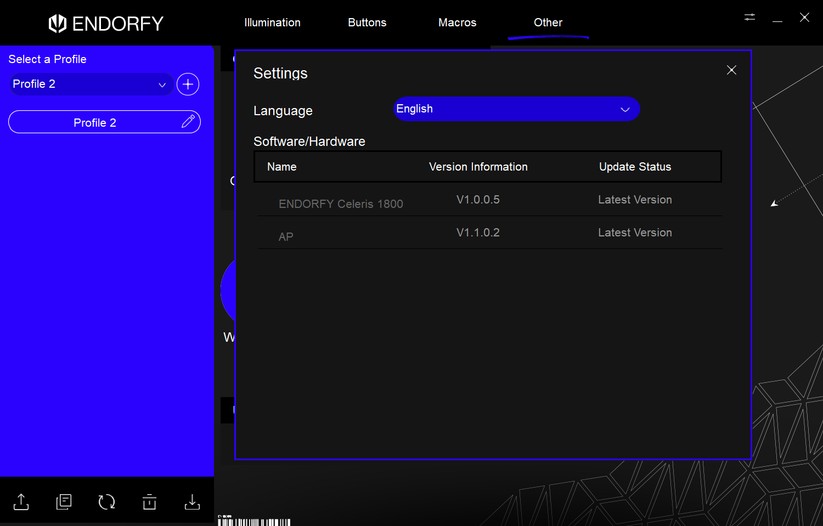Open the Buttons tab
The width and height of the screenshot is (823, 526).
click(x=367, y=23)
